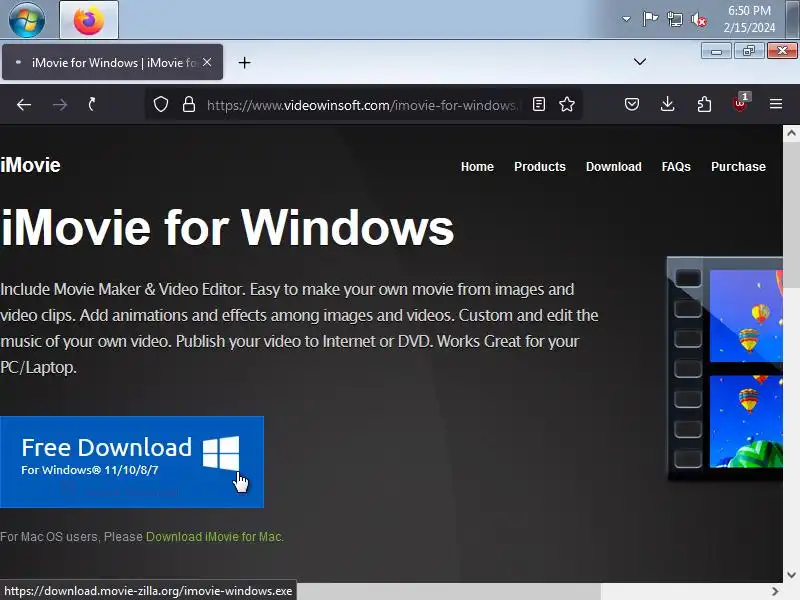Open the Action Center flag icon
The image size is (800, 600).
(x=650, y=19)
